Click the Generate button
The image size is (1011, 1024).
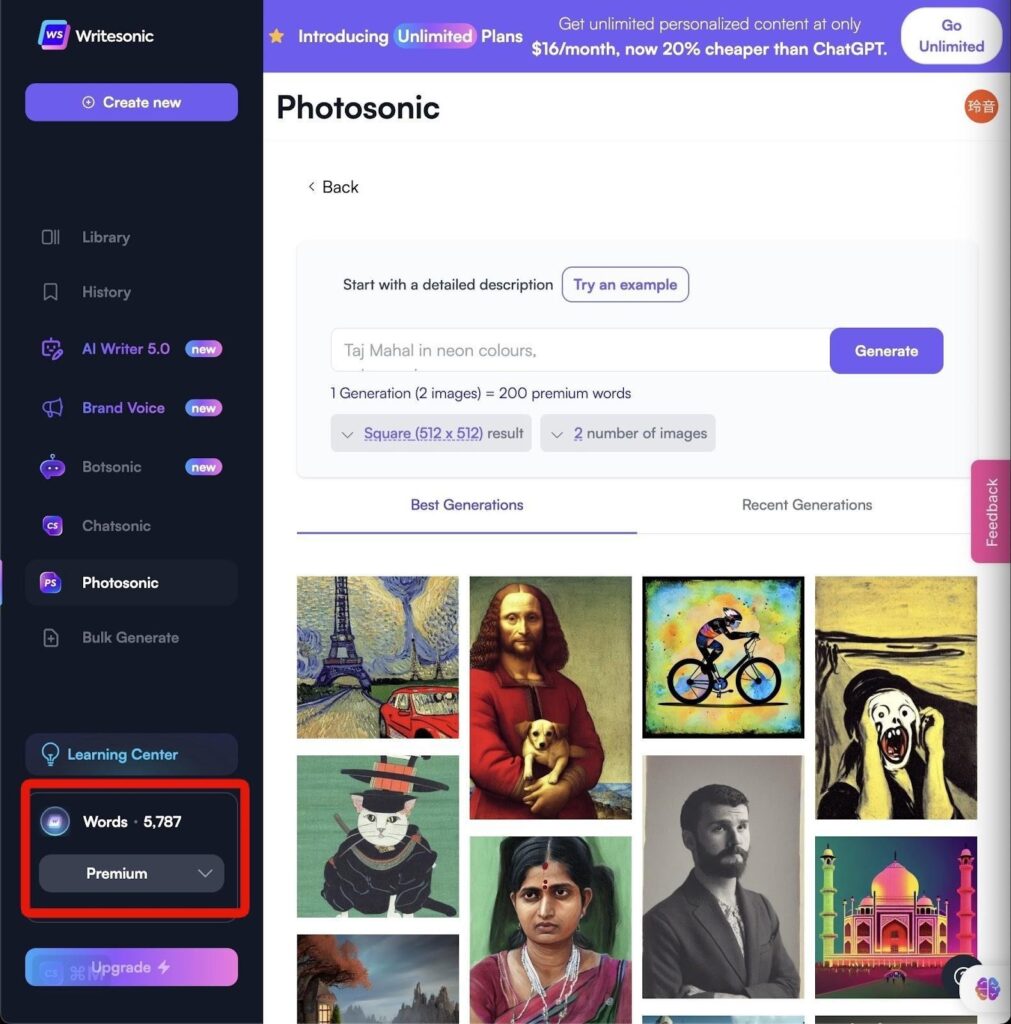(x=886, y=351)
